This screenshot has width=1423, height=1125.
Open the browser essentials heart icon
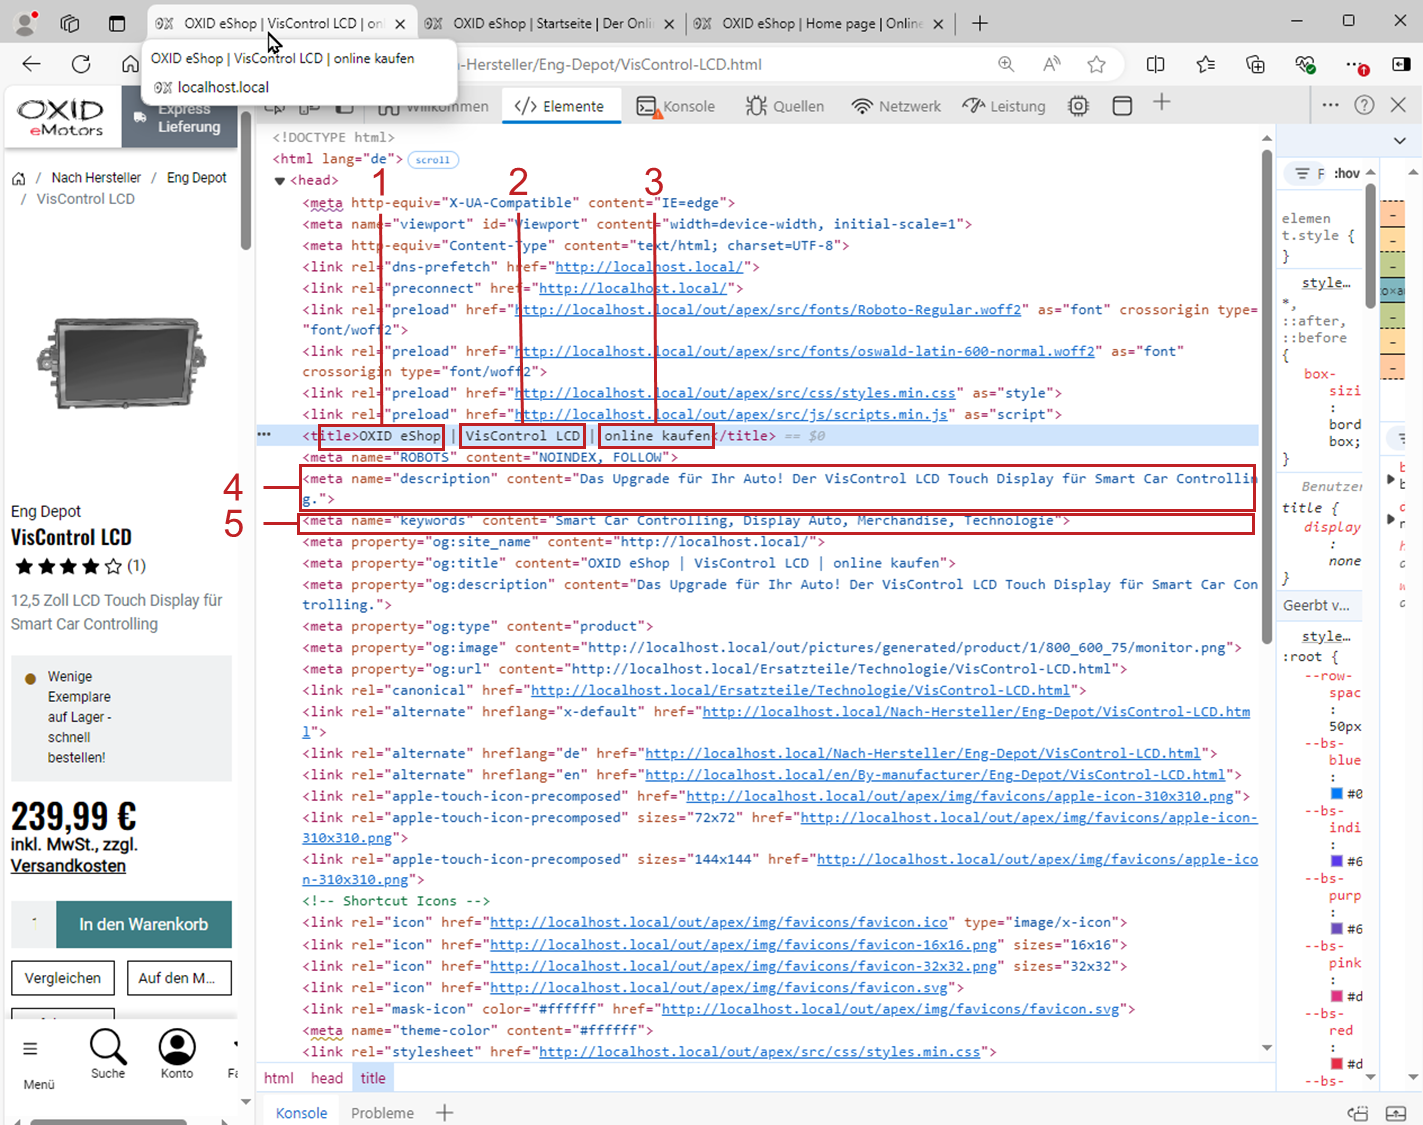[1305, 64]
